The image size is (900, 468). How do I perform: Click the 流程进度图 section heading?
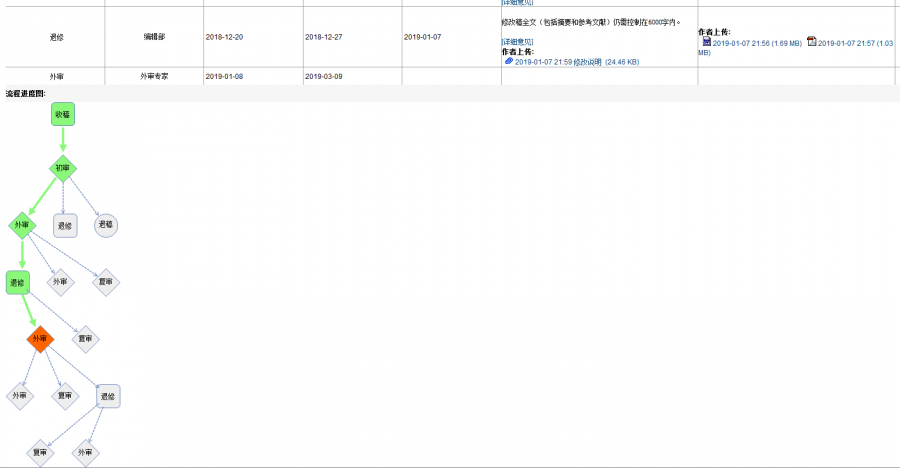tap(26, 94)
